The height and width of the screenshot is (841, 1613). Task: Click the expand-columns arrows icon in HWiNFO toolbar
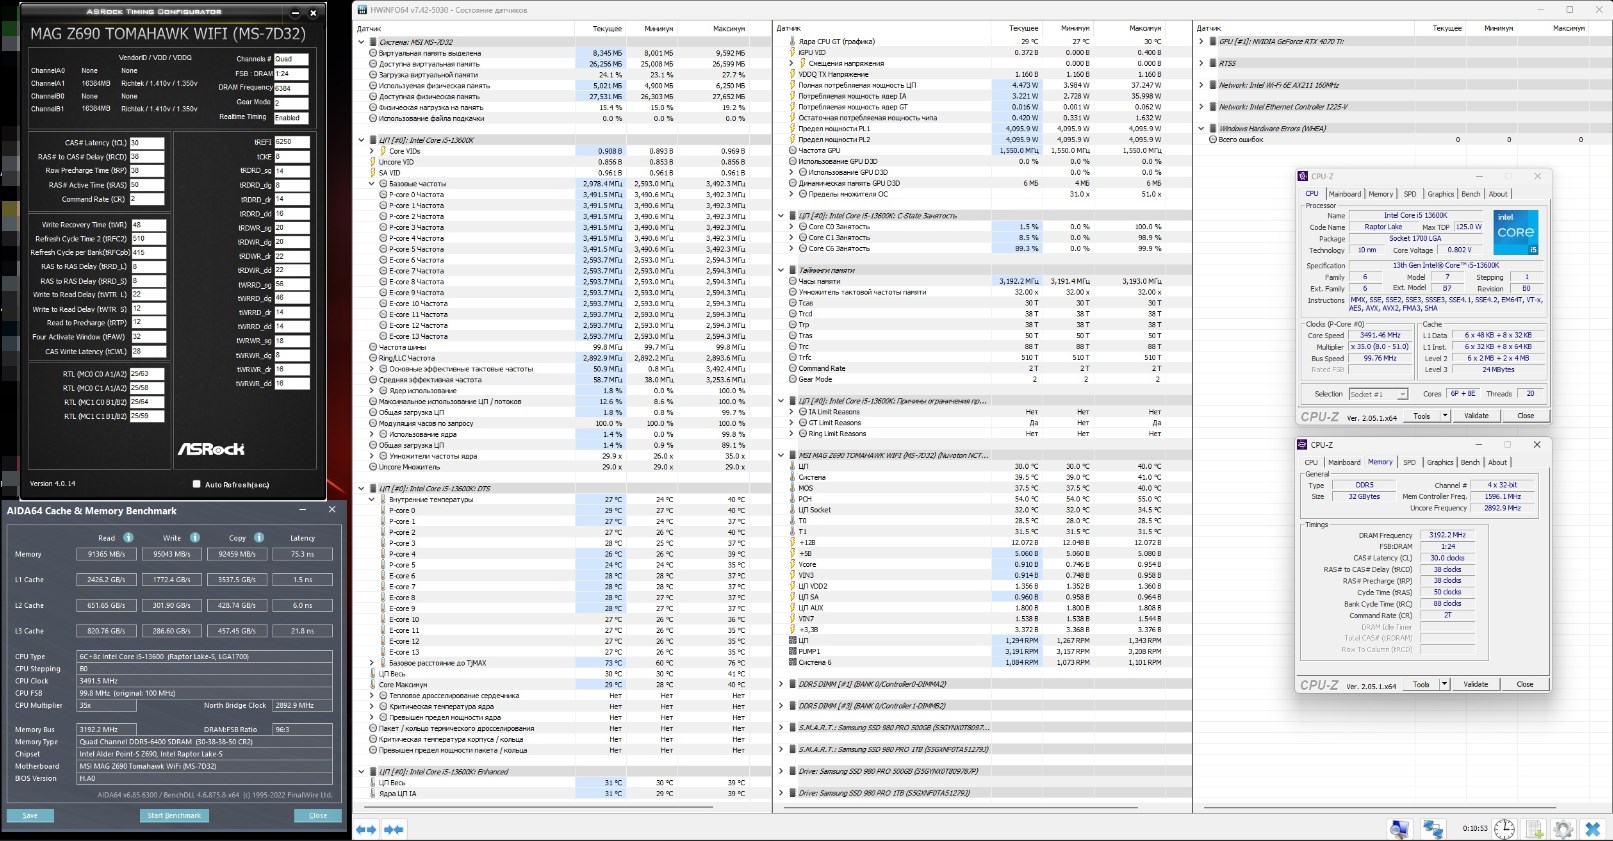pyautogui.click(x=366, y=829)
